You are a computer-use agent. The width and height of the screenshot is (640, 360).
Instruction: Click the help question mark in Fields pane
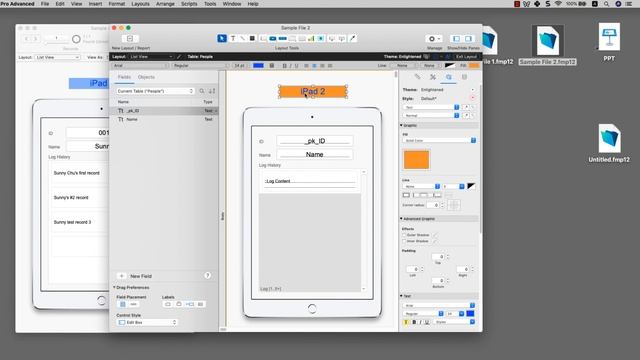(x=207, y=276)
